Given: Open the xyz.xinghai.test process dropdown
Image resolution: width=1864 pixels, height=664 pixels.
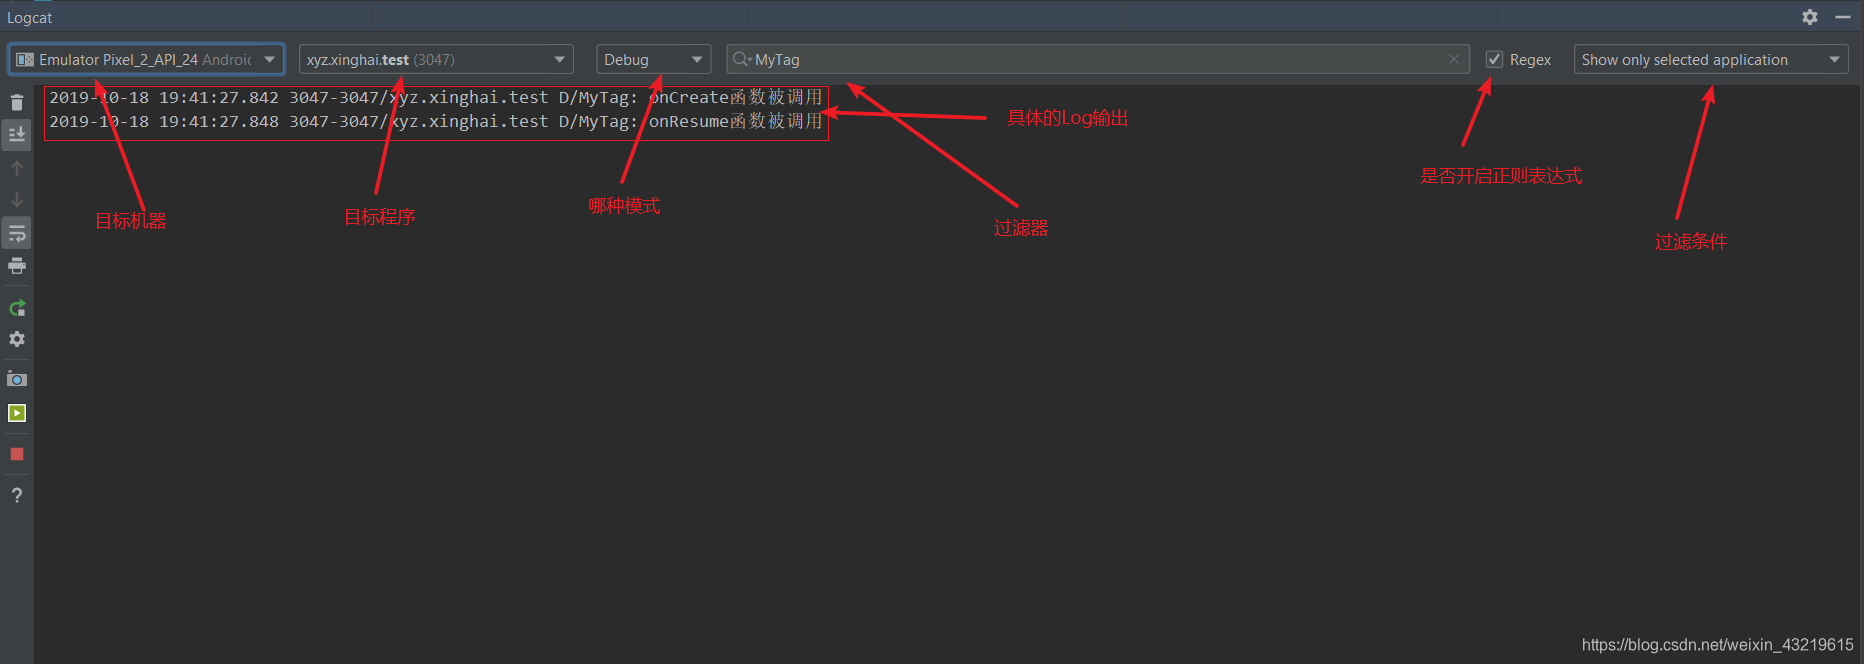Looking at the screenshot, I should point(436,59).
